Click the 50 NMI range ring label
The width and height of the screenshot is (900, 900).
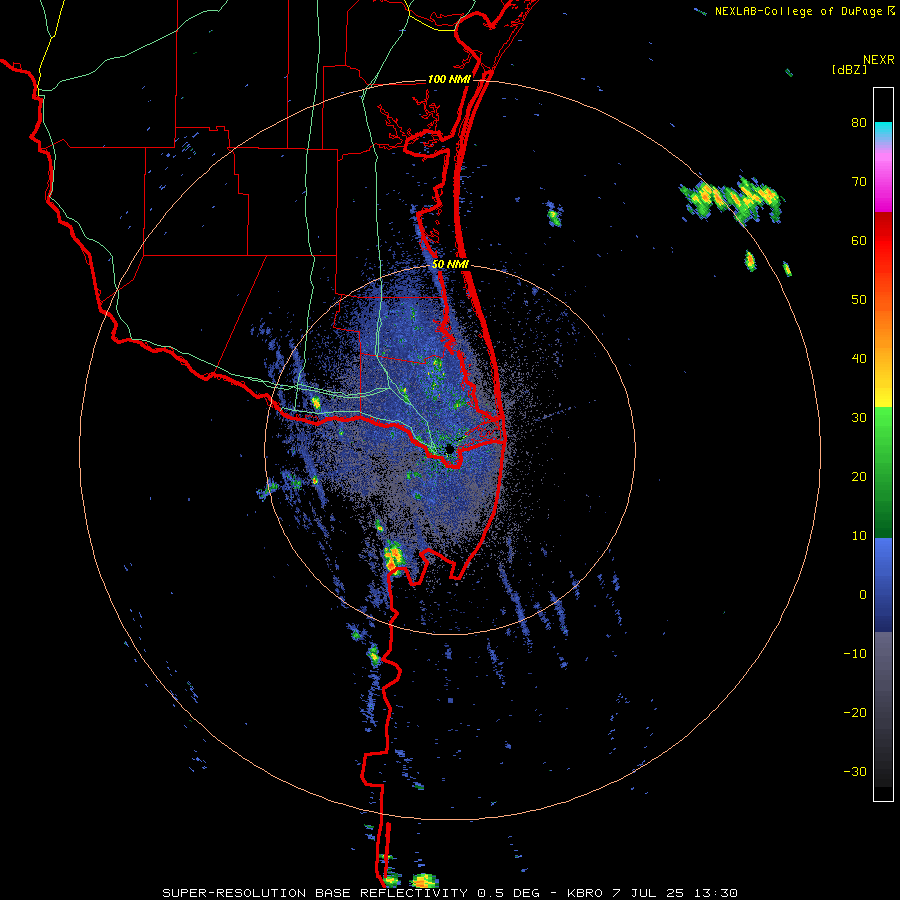click(450, 265)
